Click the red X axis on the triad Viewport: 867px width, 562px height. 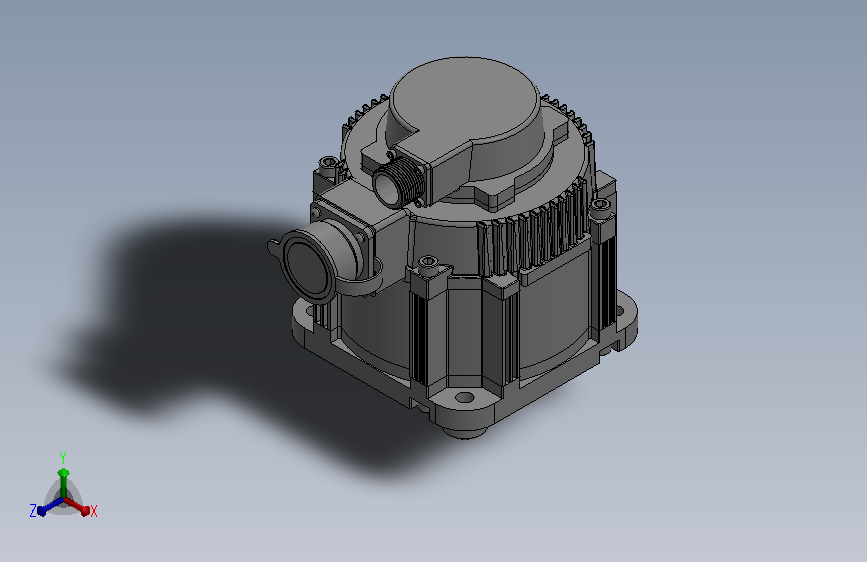click(77, 506)
